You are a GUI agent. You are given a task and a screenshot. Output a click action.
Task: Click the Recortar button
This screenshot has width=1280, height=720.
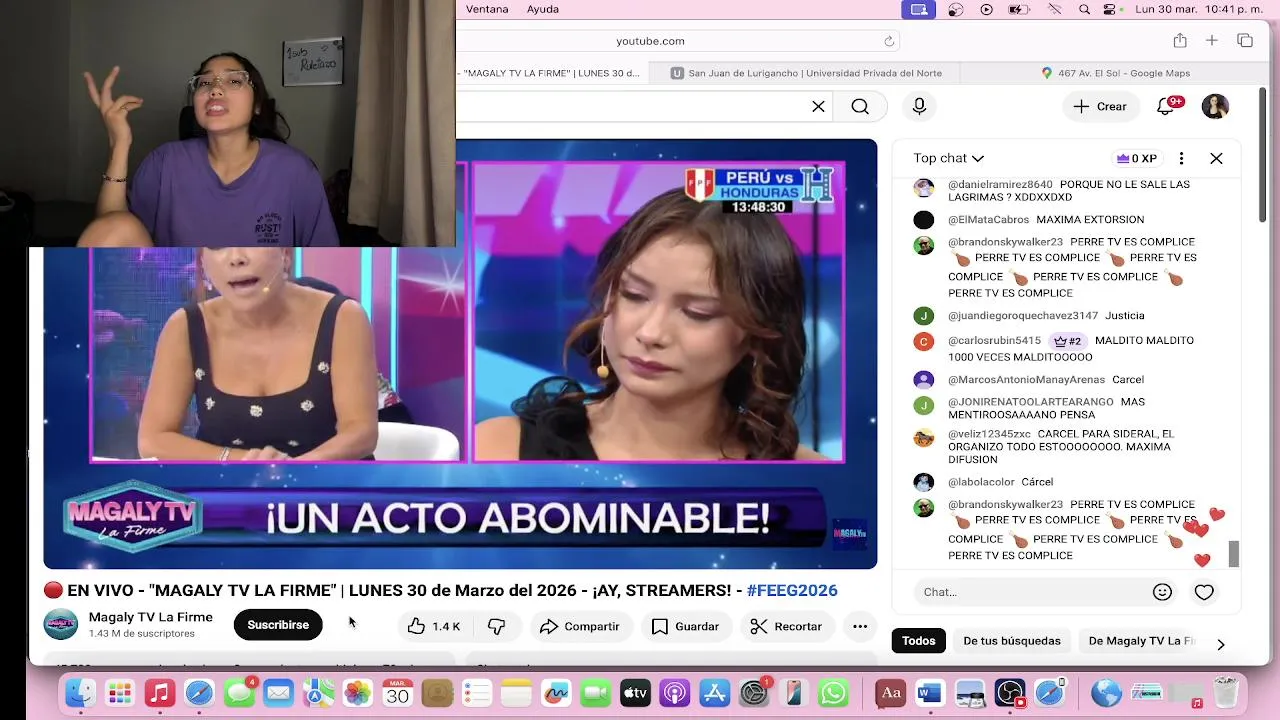coord(786,626)
